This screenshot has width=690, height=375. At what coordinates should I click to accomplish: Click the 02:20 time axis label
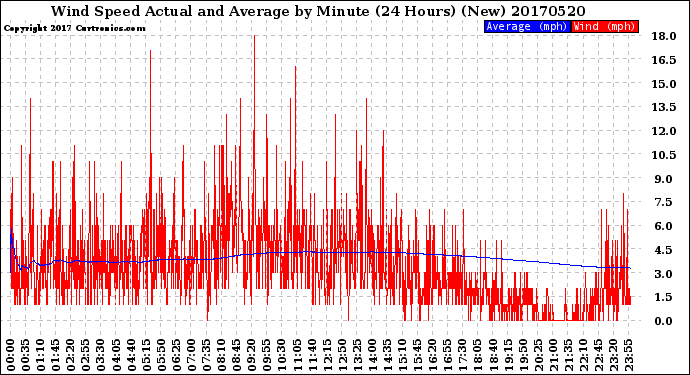[x=71, y=355]
